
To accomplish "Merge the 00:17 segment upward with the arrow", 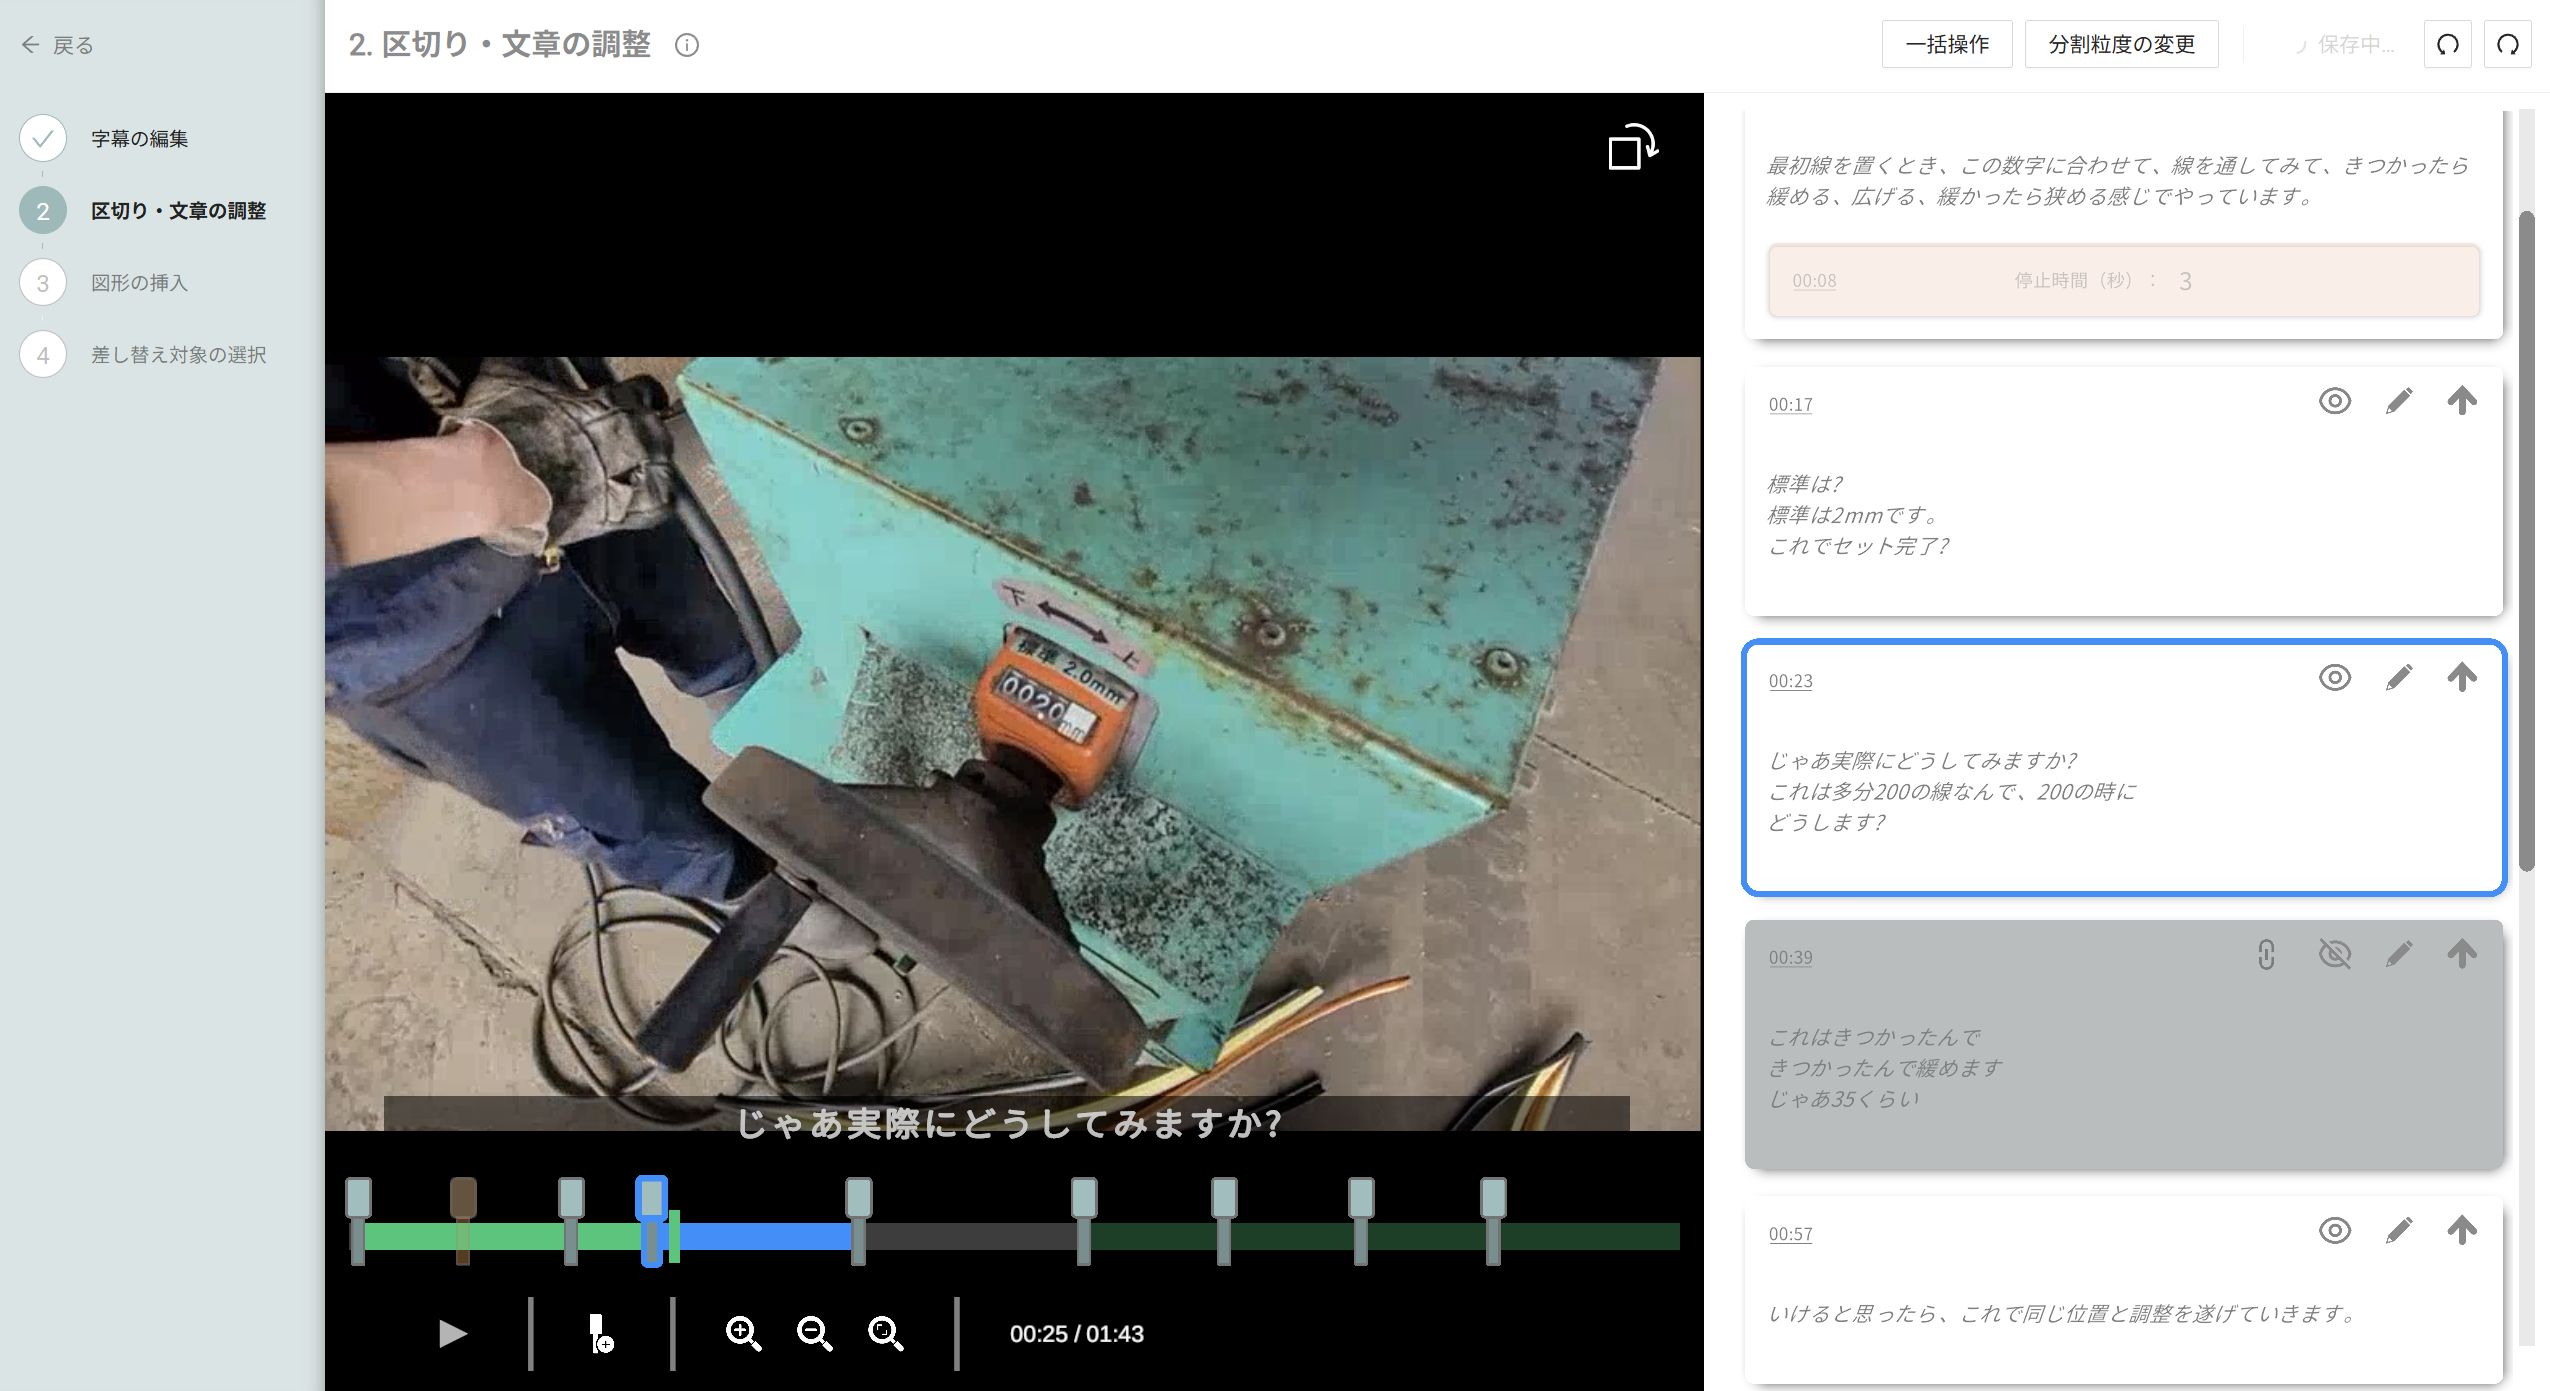I will (x=2462, y=401).
